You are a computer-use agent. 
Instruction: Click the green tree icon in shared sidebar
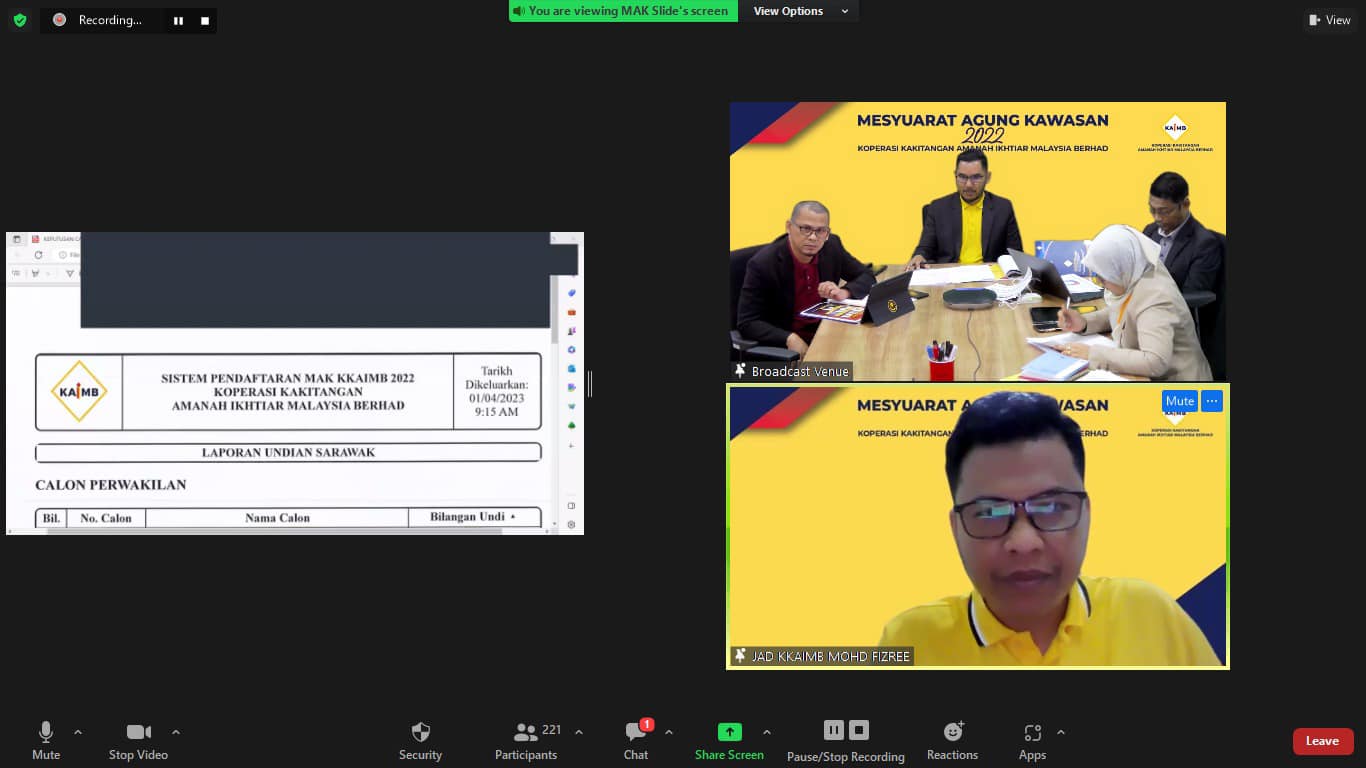tap(571, 425)
